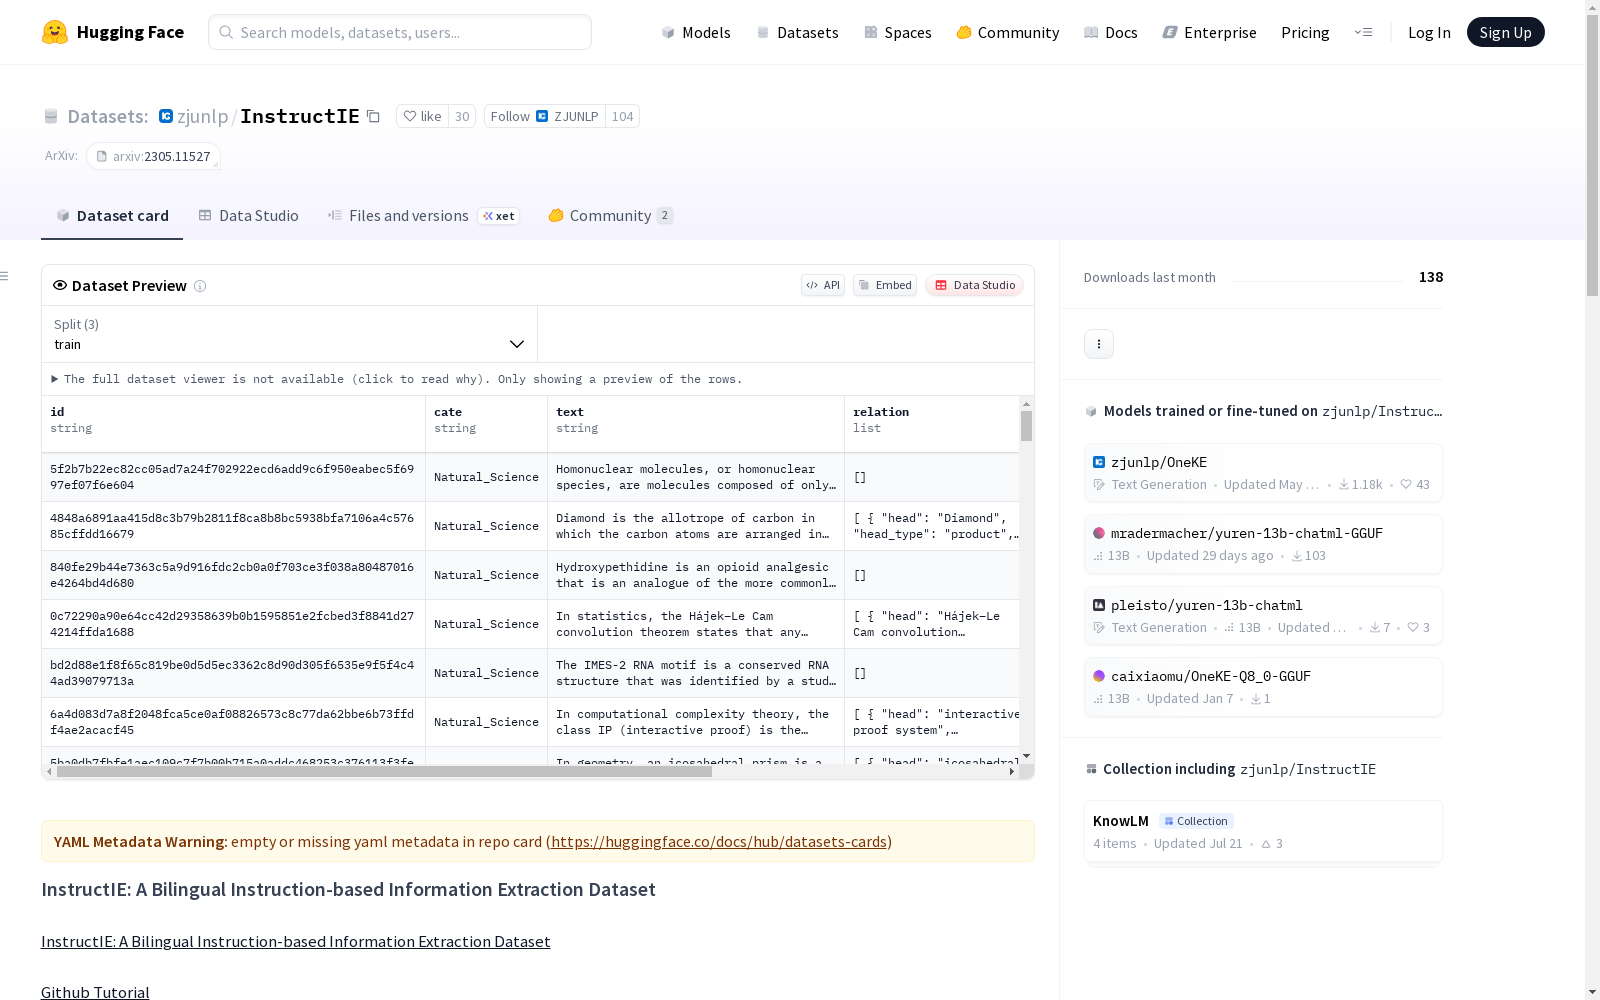
Task: Click the Sign Up button
Action: [1506, 32]
